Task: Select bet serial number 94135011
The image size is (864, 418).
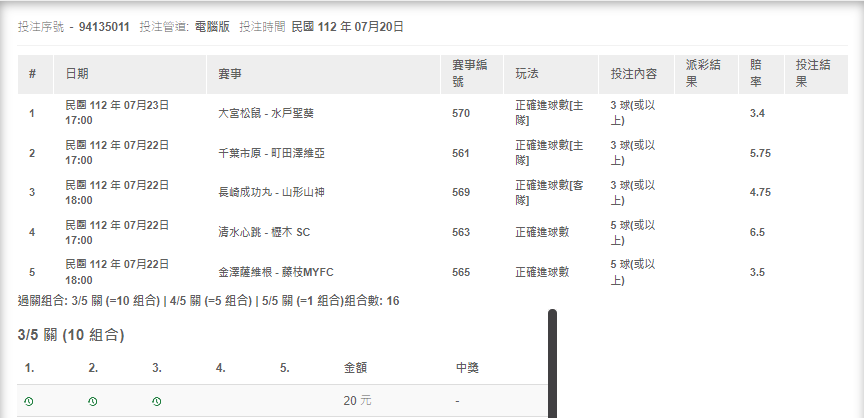Action: [x=104, y=26]
